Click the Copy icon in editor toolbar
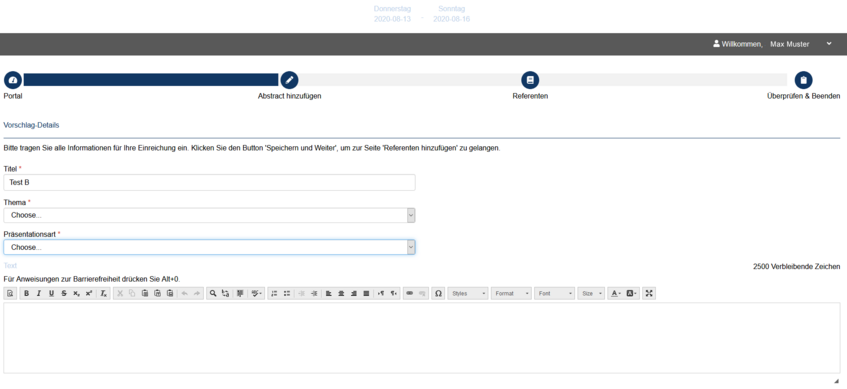This screenshot has height=389, width=847. coord(132,293)
